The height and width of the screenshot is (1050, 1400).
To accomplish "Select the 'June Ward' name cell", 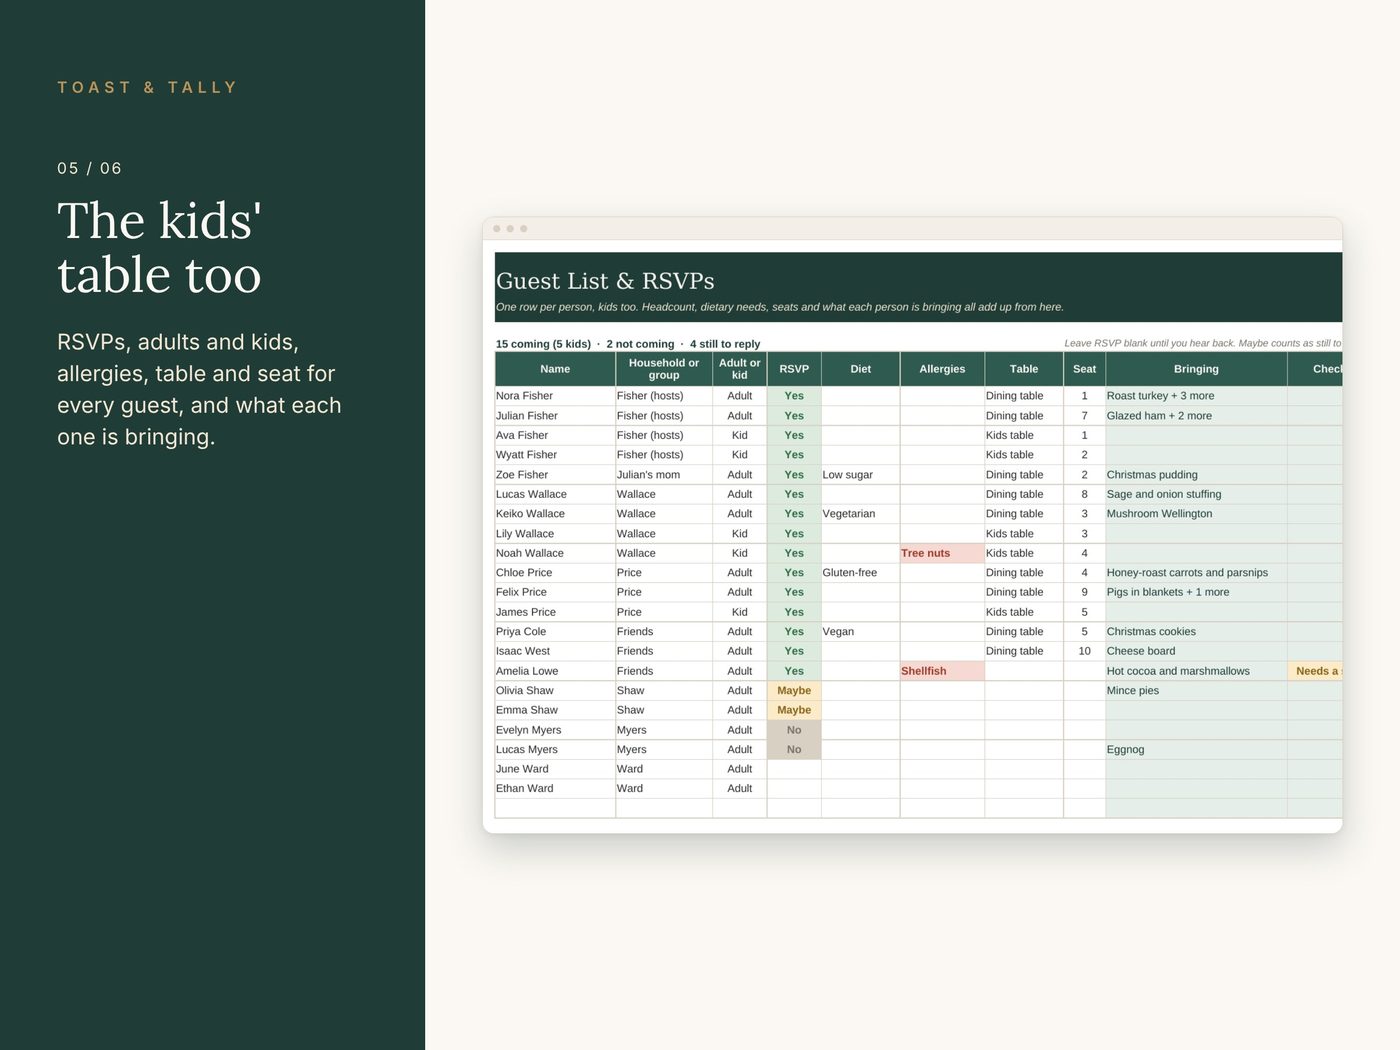I will click(555, 769).
